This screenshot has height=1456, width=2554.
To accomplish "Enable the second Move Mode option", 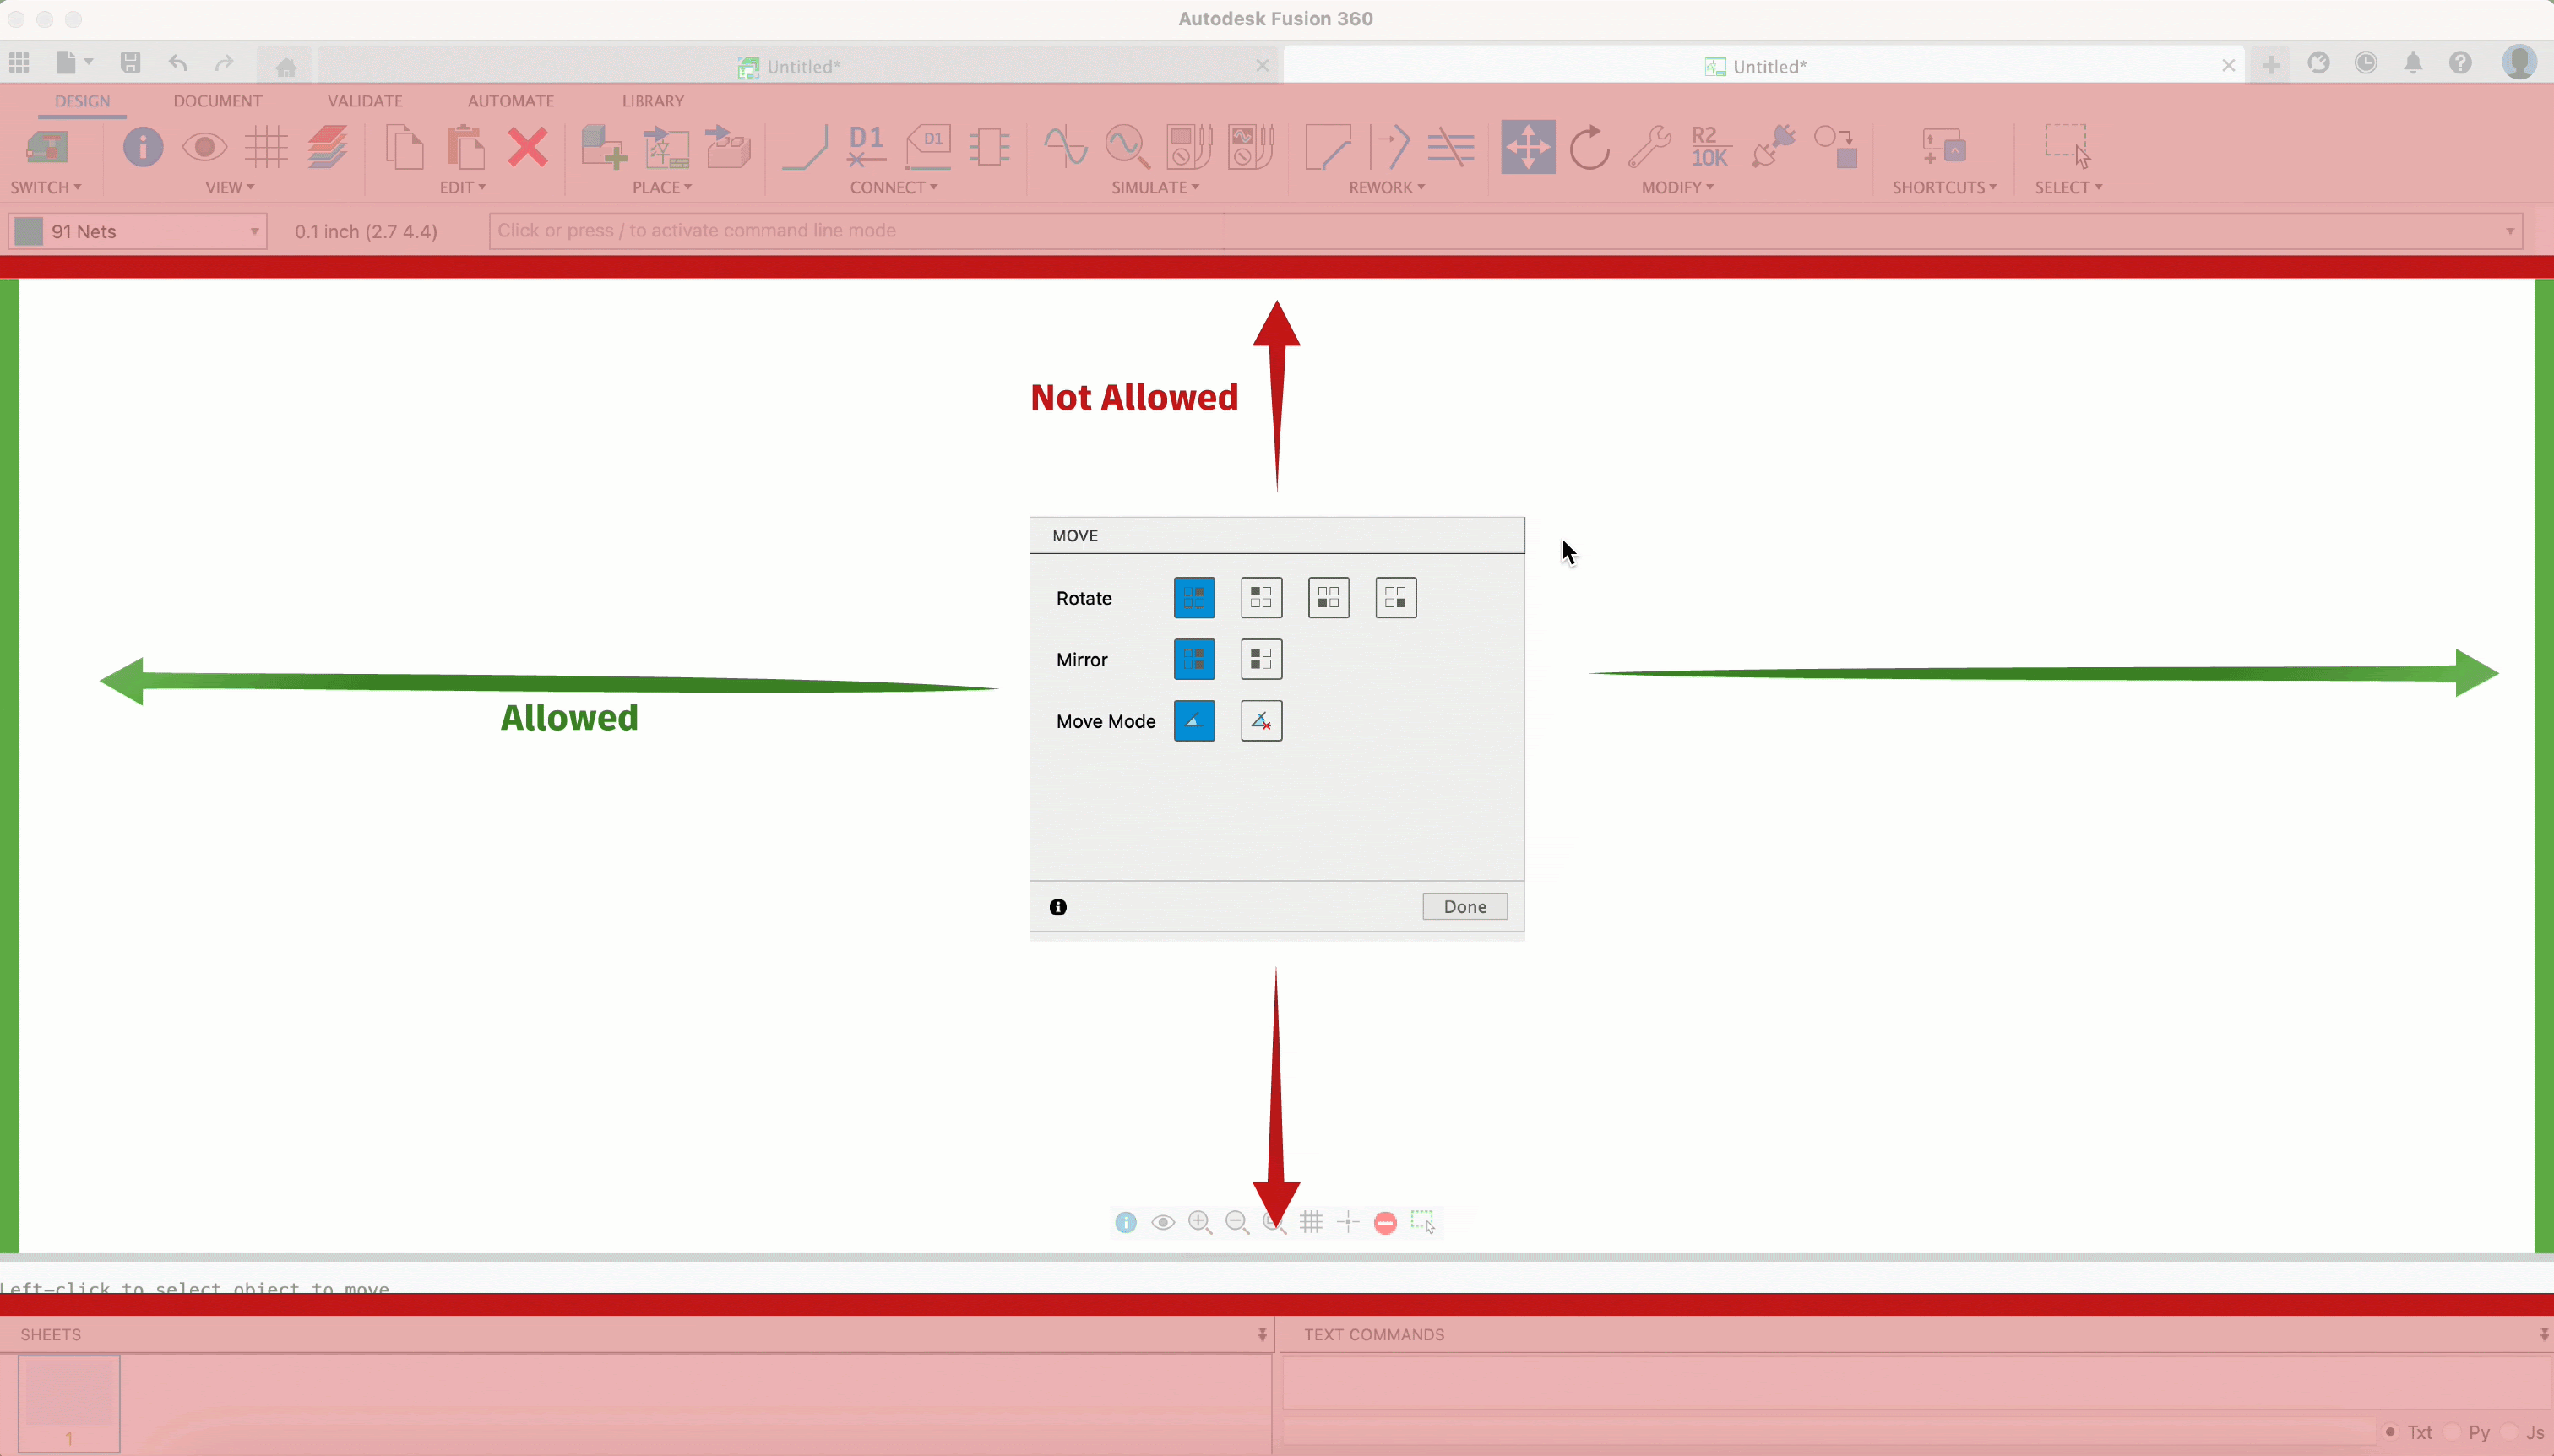I will coord(1261,721).
